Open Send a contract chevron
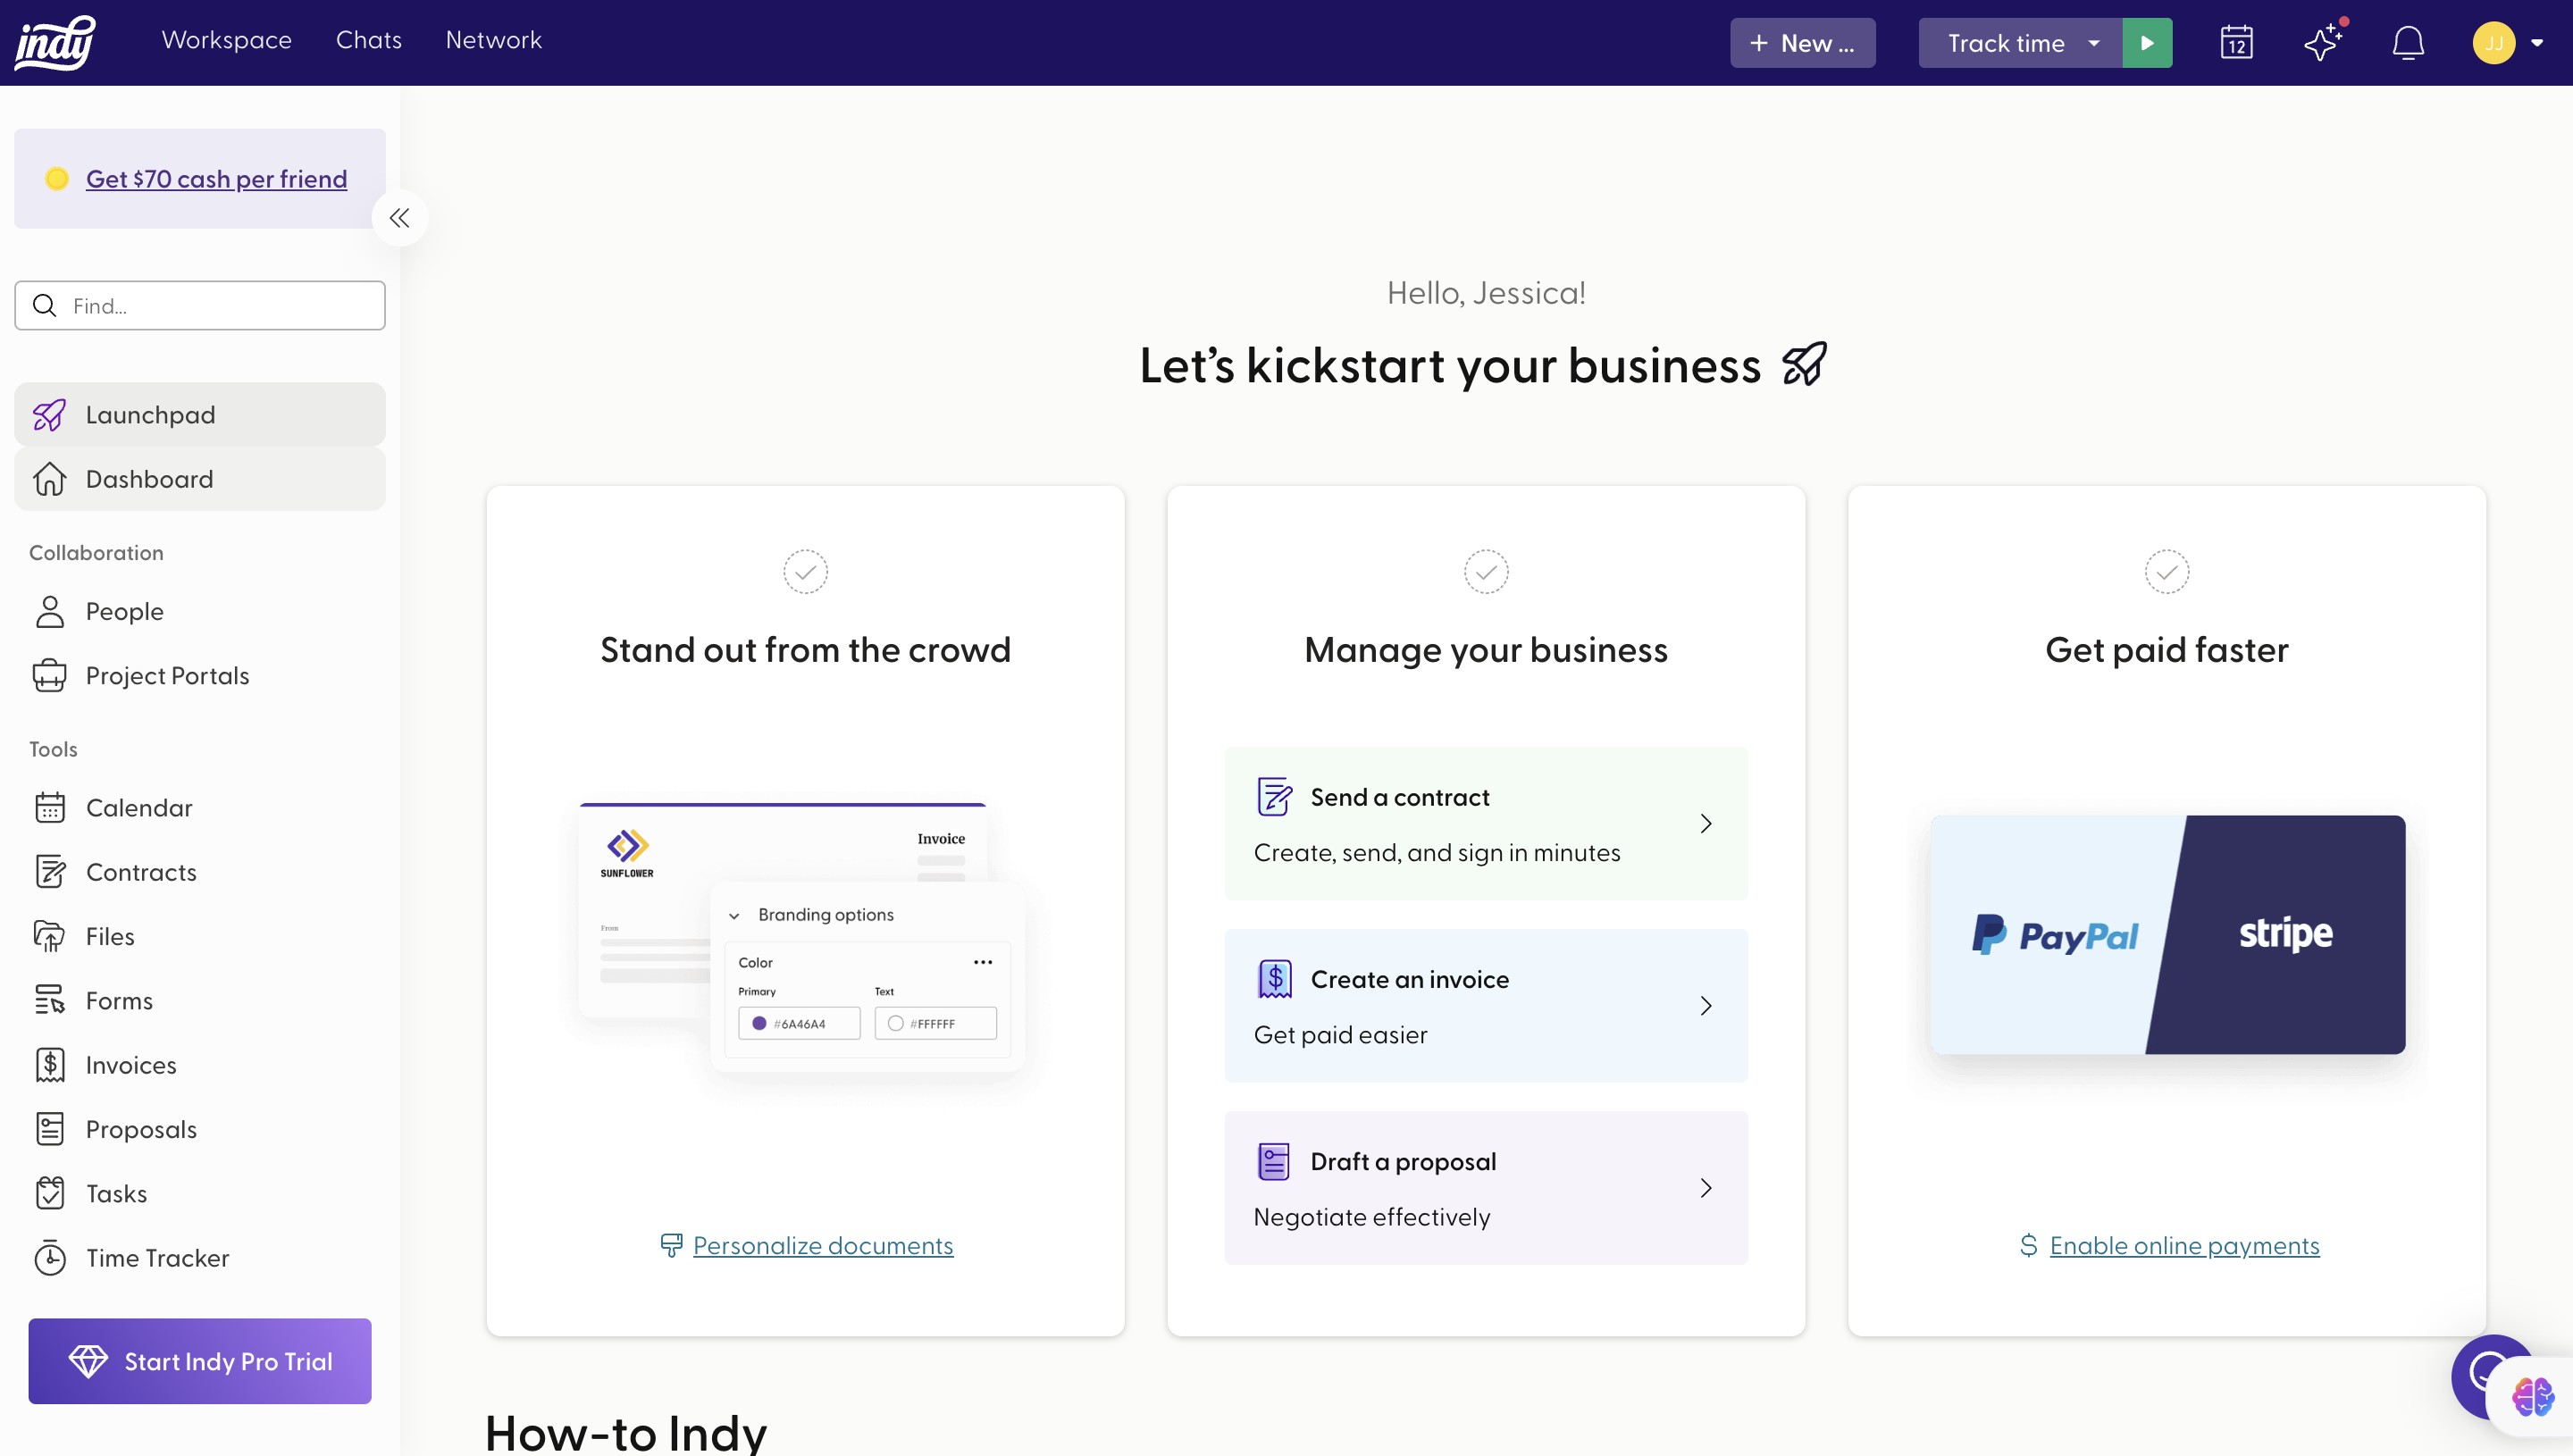Screen dimensions: 2573x1456 [1706, 824]
